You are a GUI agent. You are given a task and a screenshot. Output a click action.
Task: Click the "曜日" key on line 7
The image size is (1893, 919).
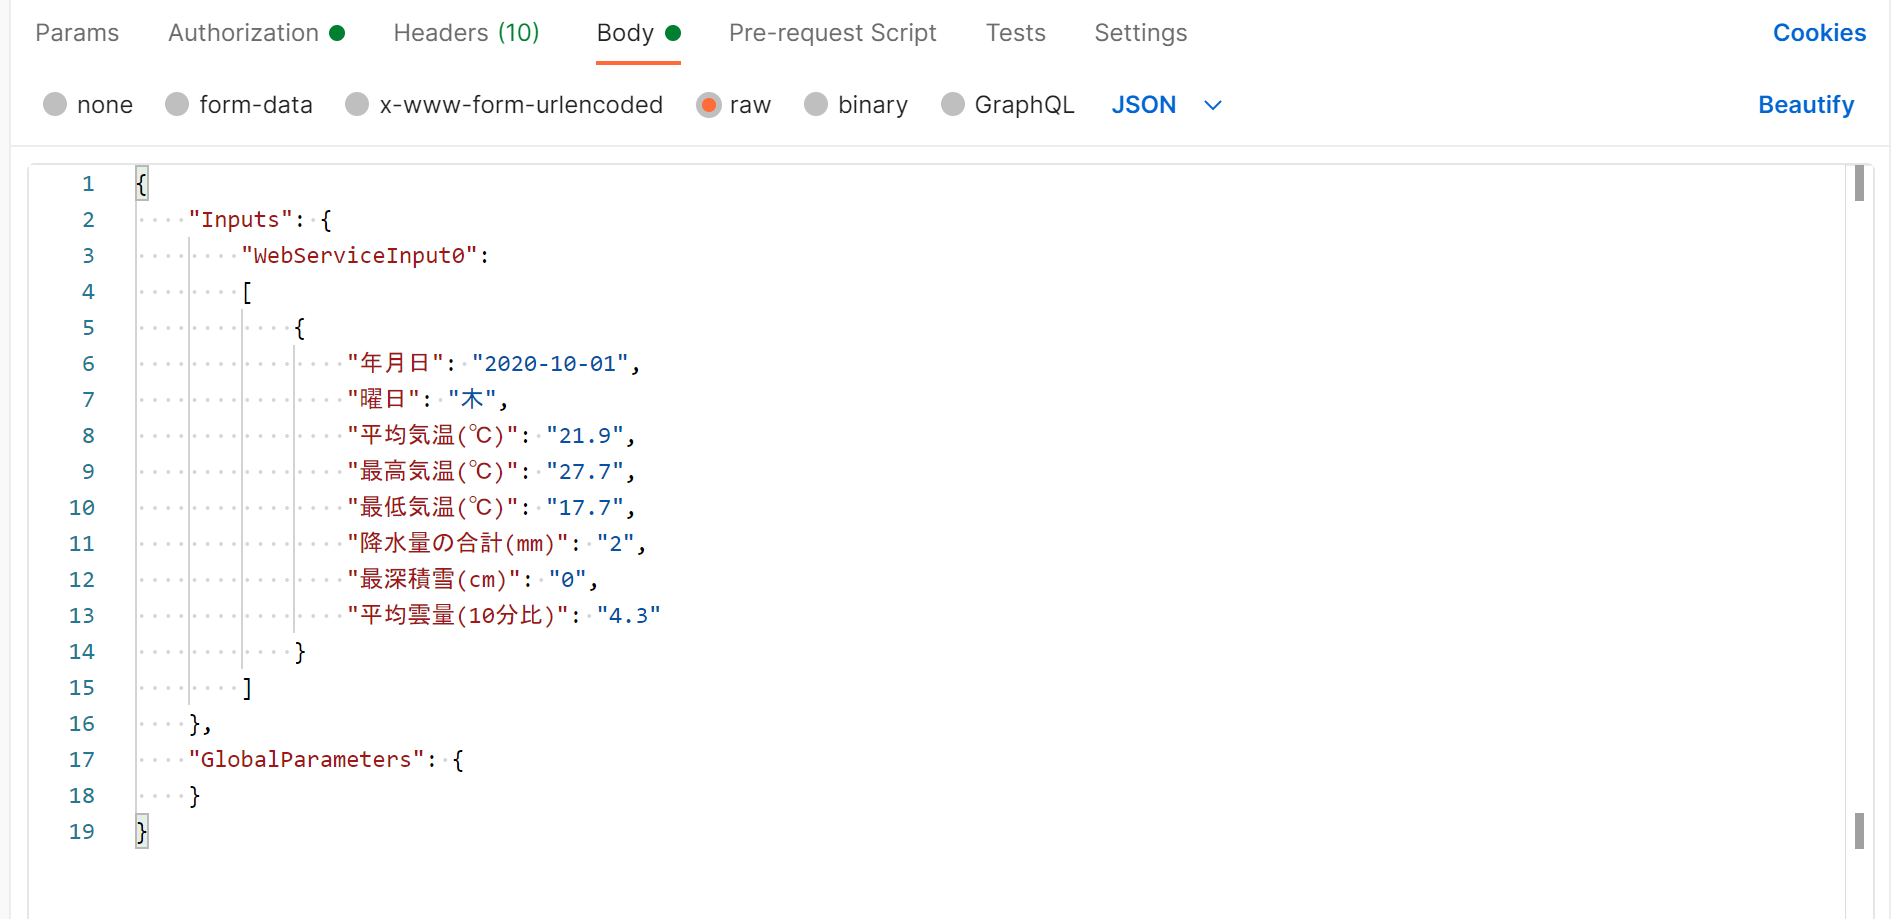[x=383, y=400]
